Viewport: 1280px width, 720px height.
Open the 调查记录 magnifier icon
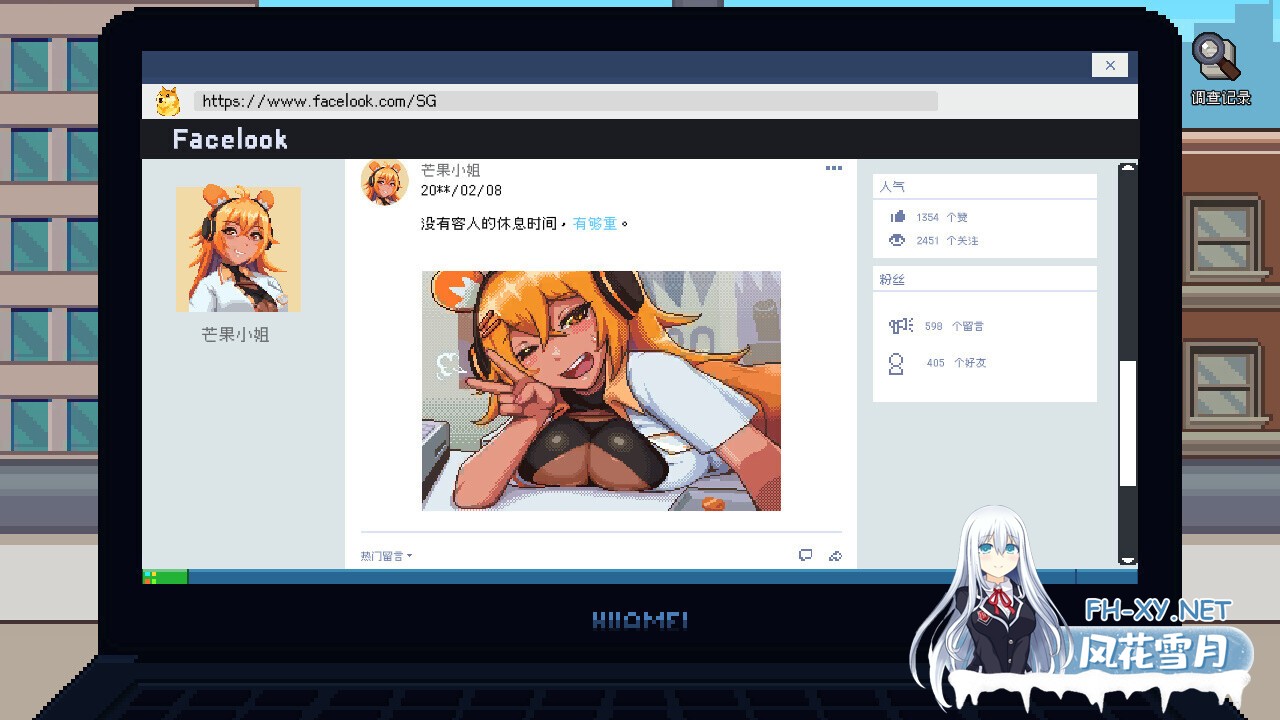1218,60
